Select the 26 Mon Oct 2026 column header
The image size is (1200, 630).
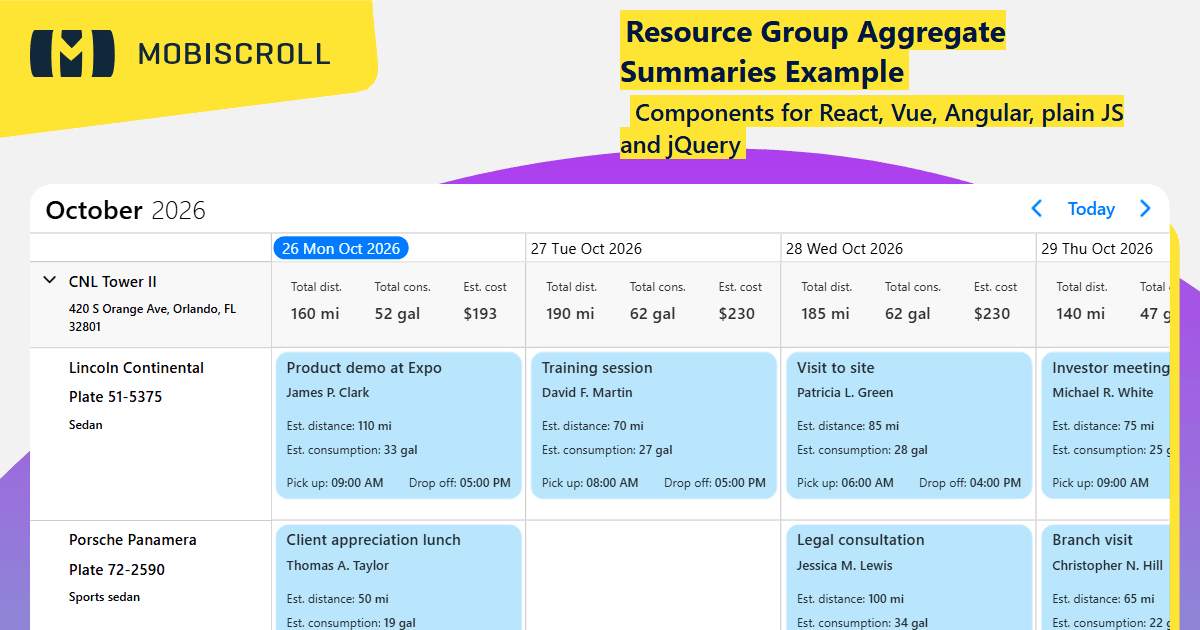[341, 248]
